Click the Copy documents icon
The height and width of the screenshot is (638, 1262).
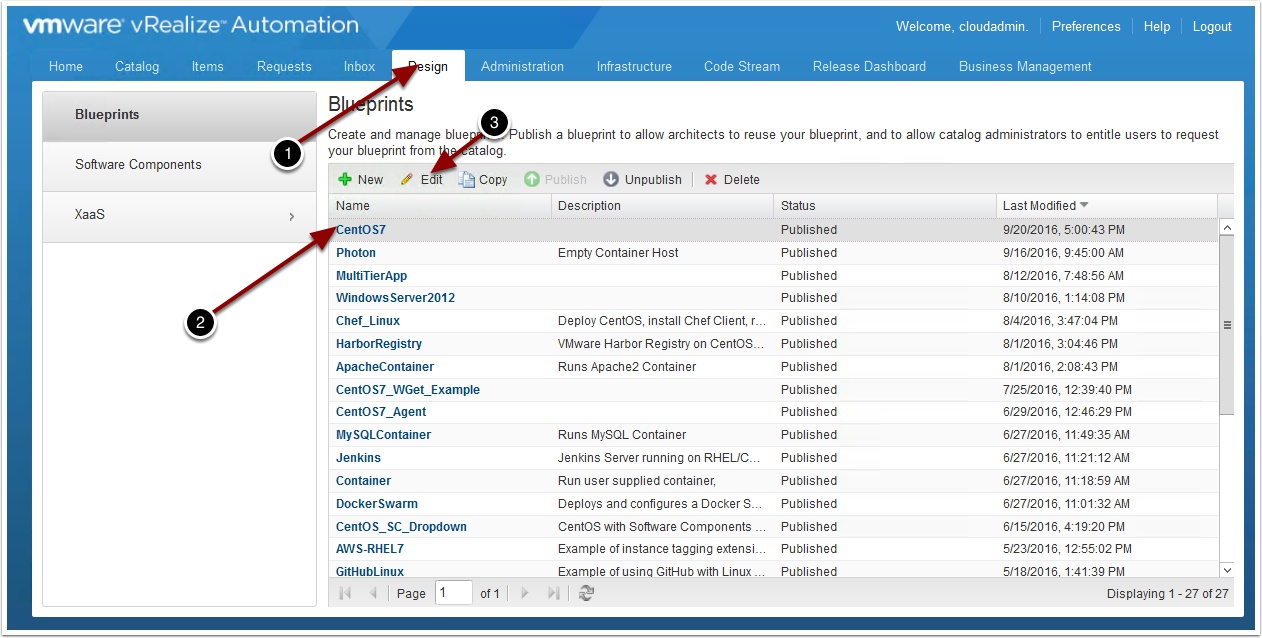pyautogui.click(x=466, y=180)
